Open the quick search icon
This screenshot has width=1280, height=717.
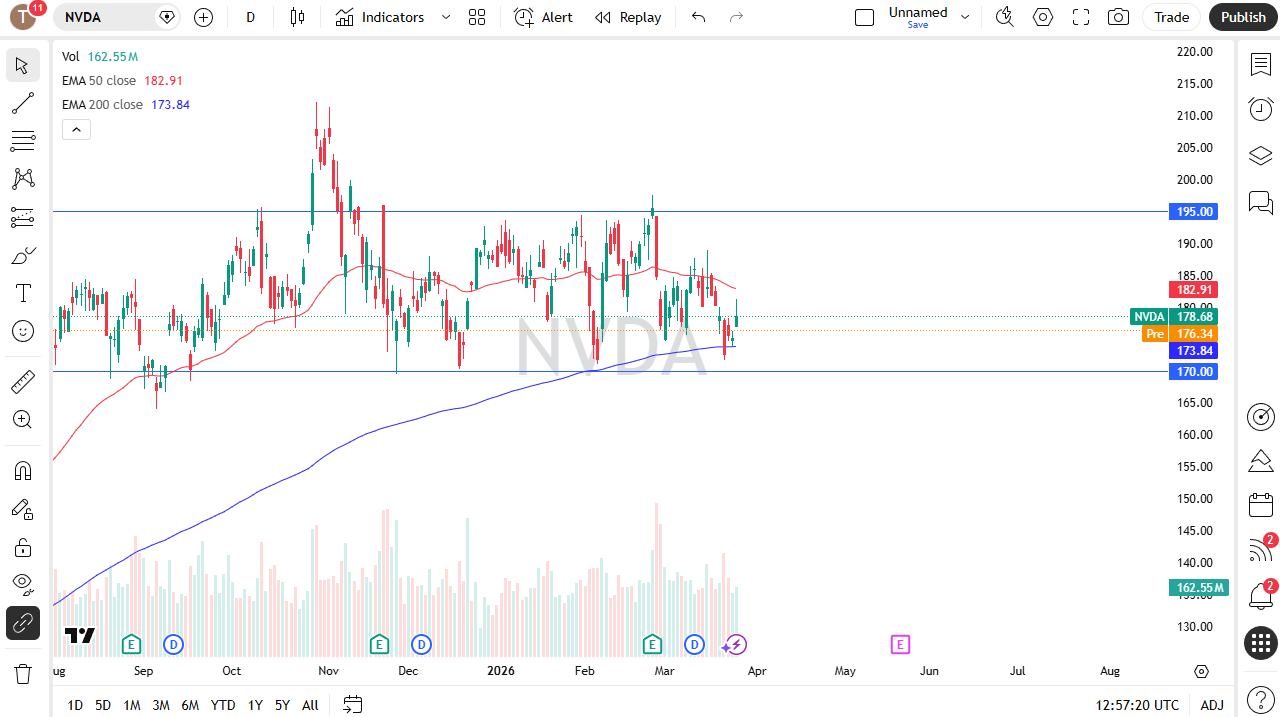click(1005, 17)
